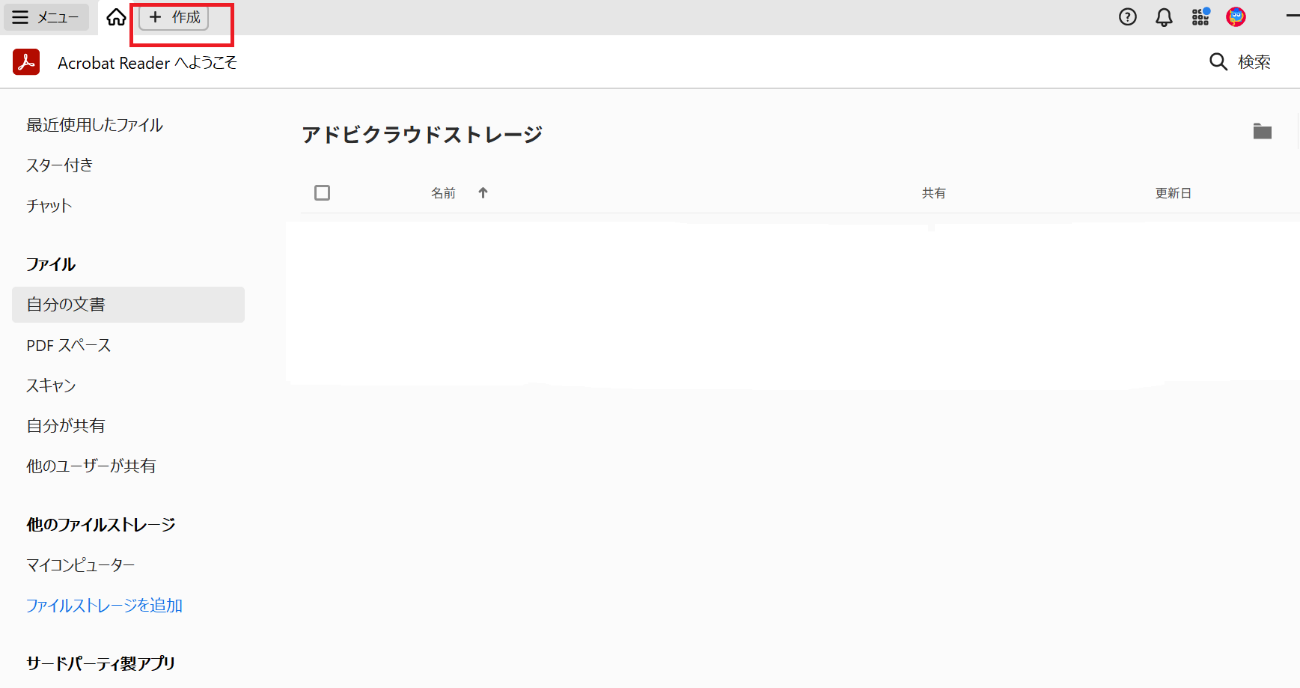Click the Acrobat Reader logo
The image size is (1300, 688).
point(26,62)
